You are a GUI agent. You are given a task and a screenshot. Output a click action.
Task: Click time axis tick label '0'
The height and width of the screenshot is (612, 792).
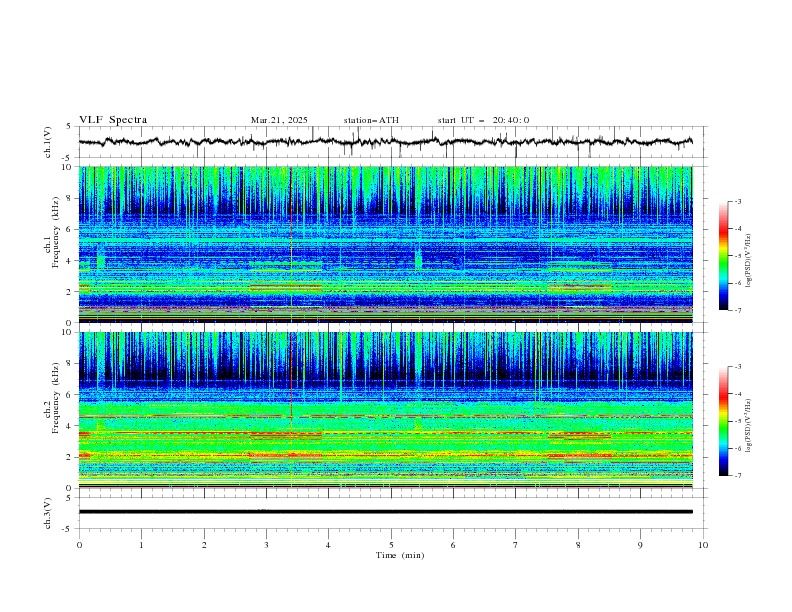(x=79, y=545)
